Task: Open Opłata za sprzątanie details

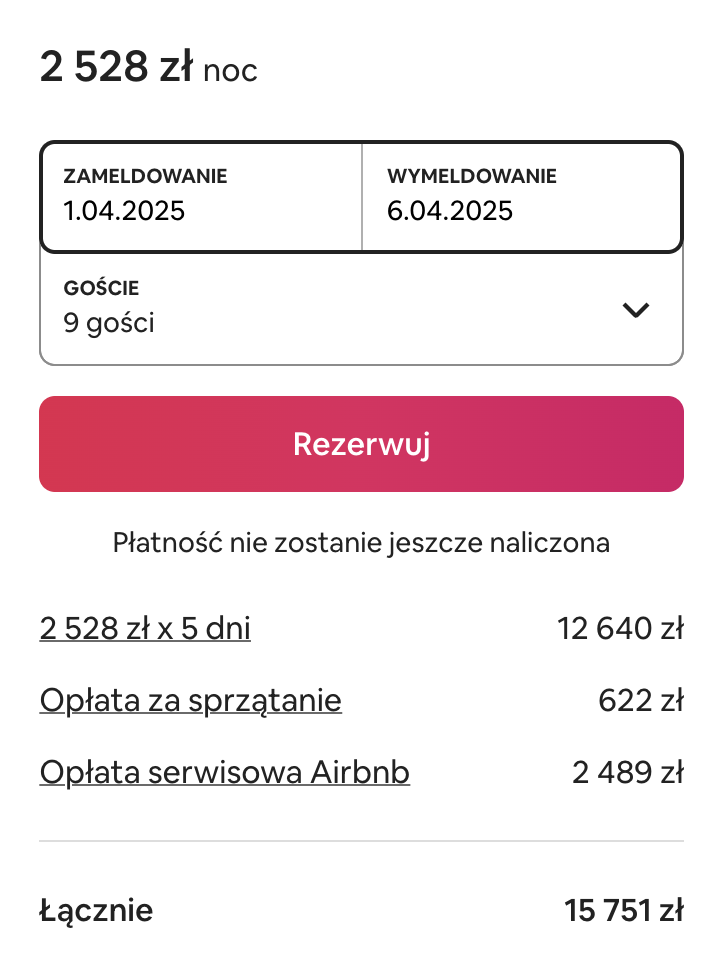Action: click(x=190, y=700)
